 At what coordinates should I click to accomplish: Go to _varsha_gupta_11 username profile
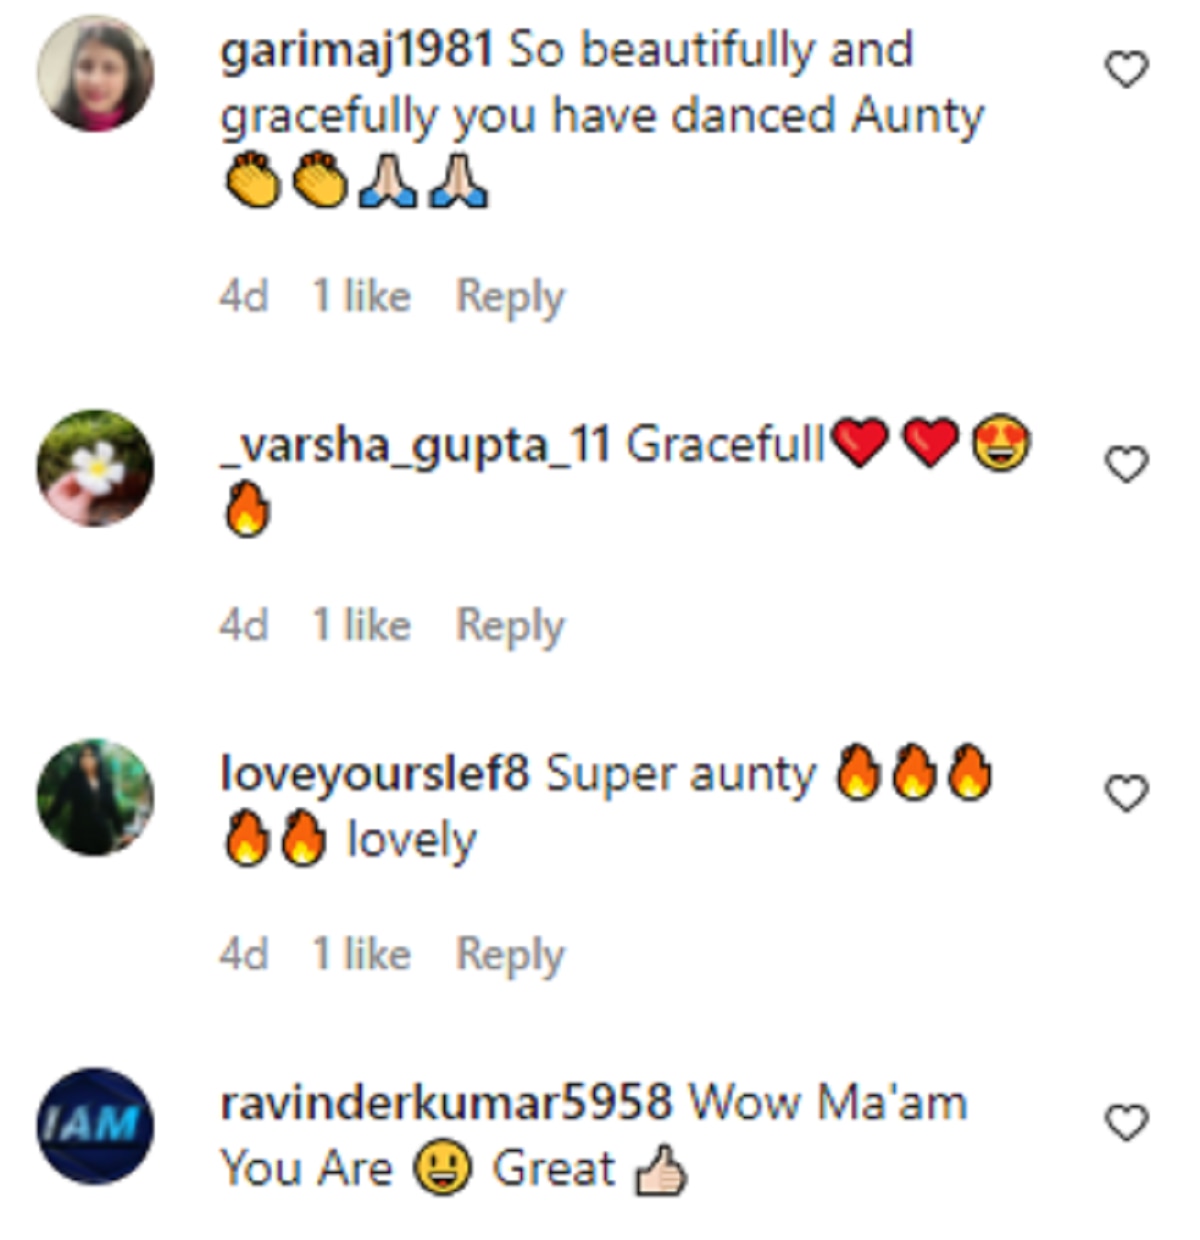[415, 444]
